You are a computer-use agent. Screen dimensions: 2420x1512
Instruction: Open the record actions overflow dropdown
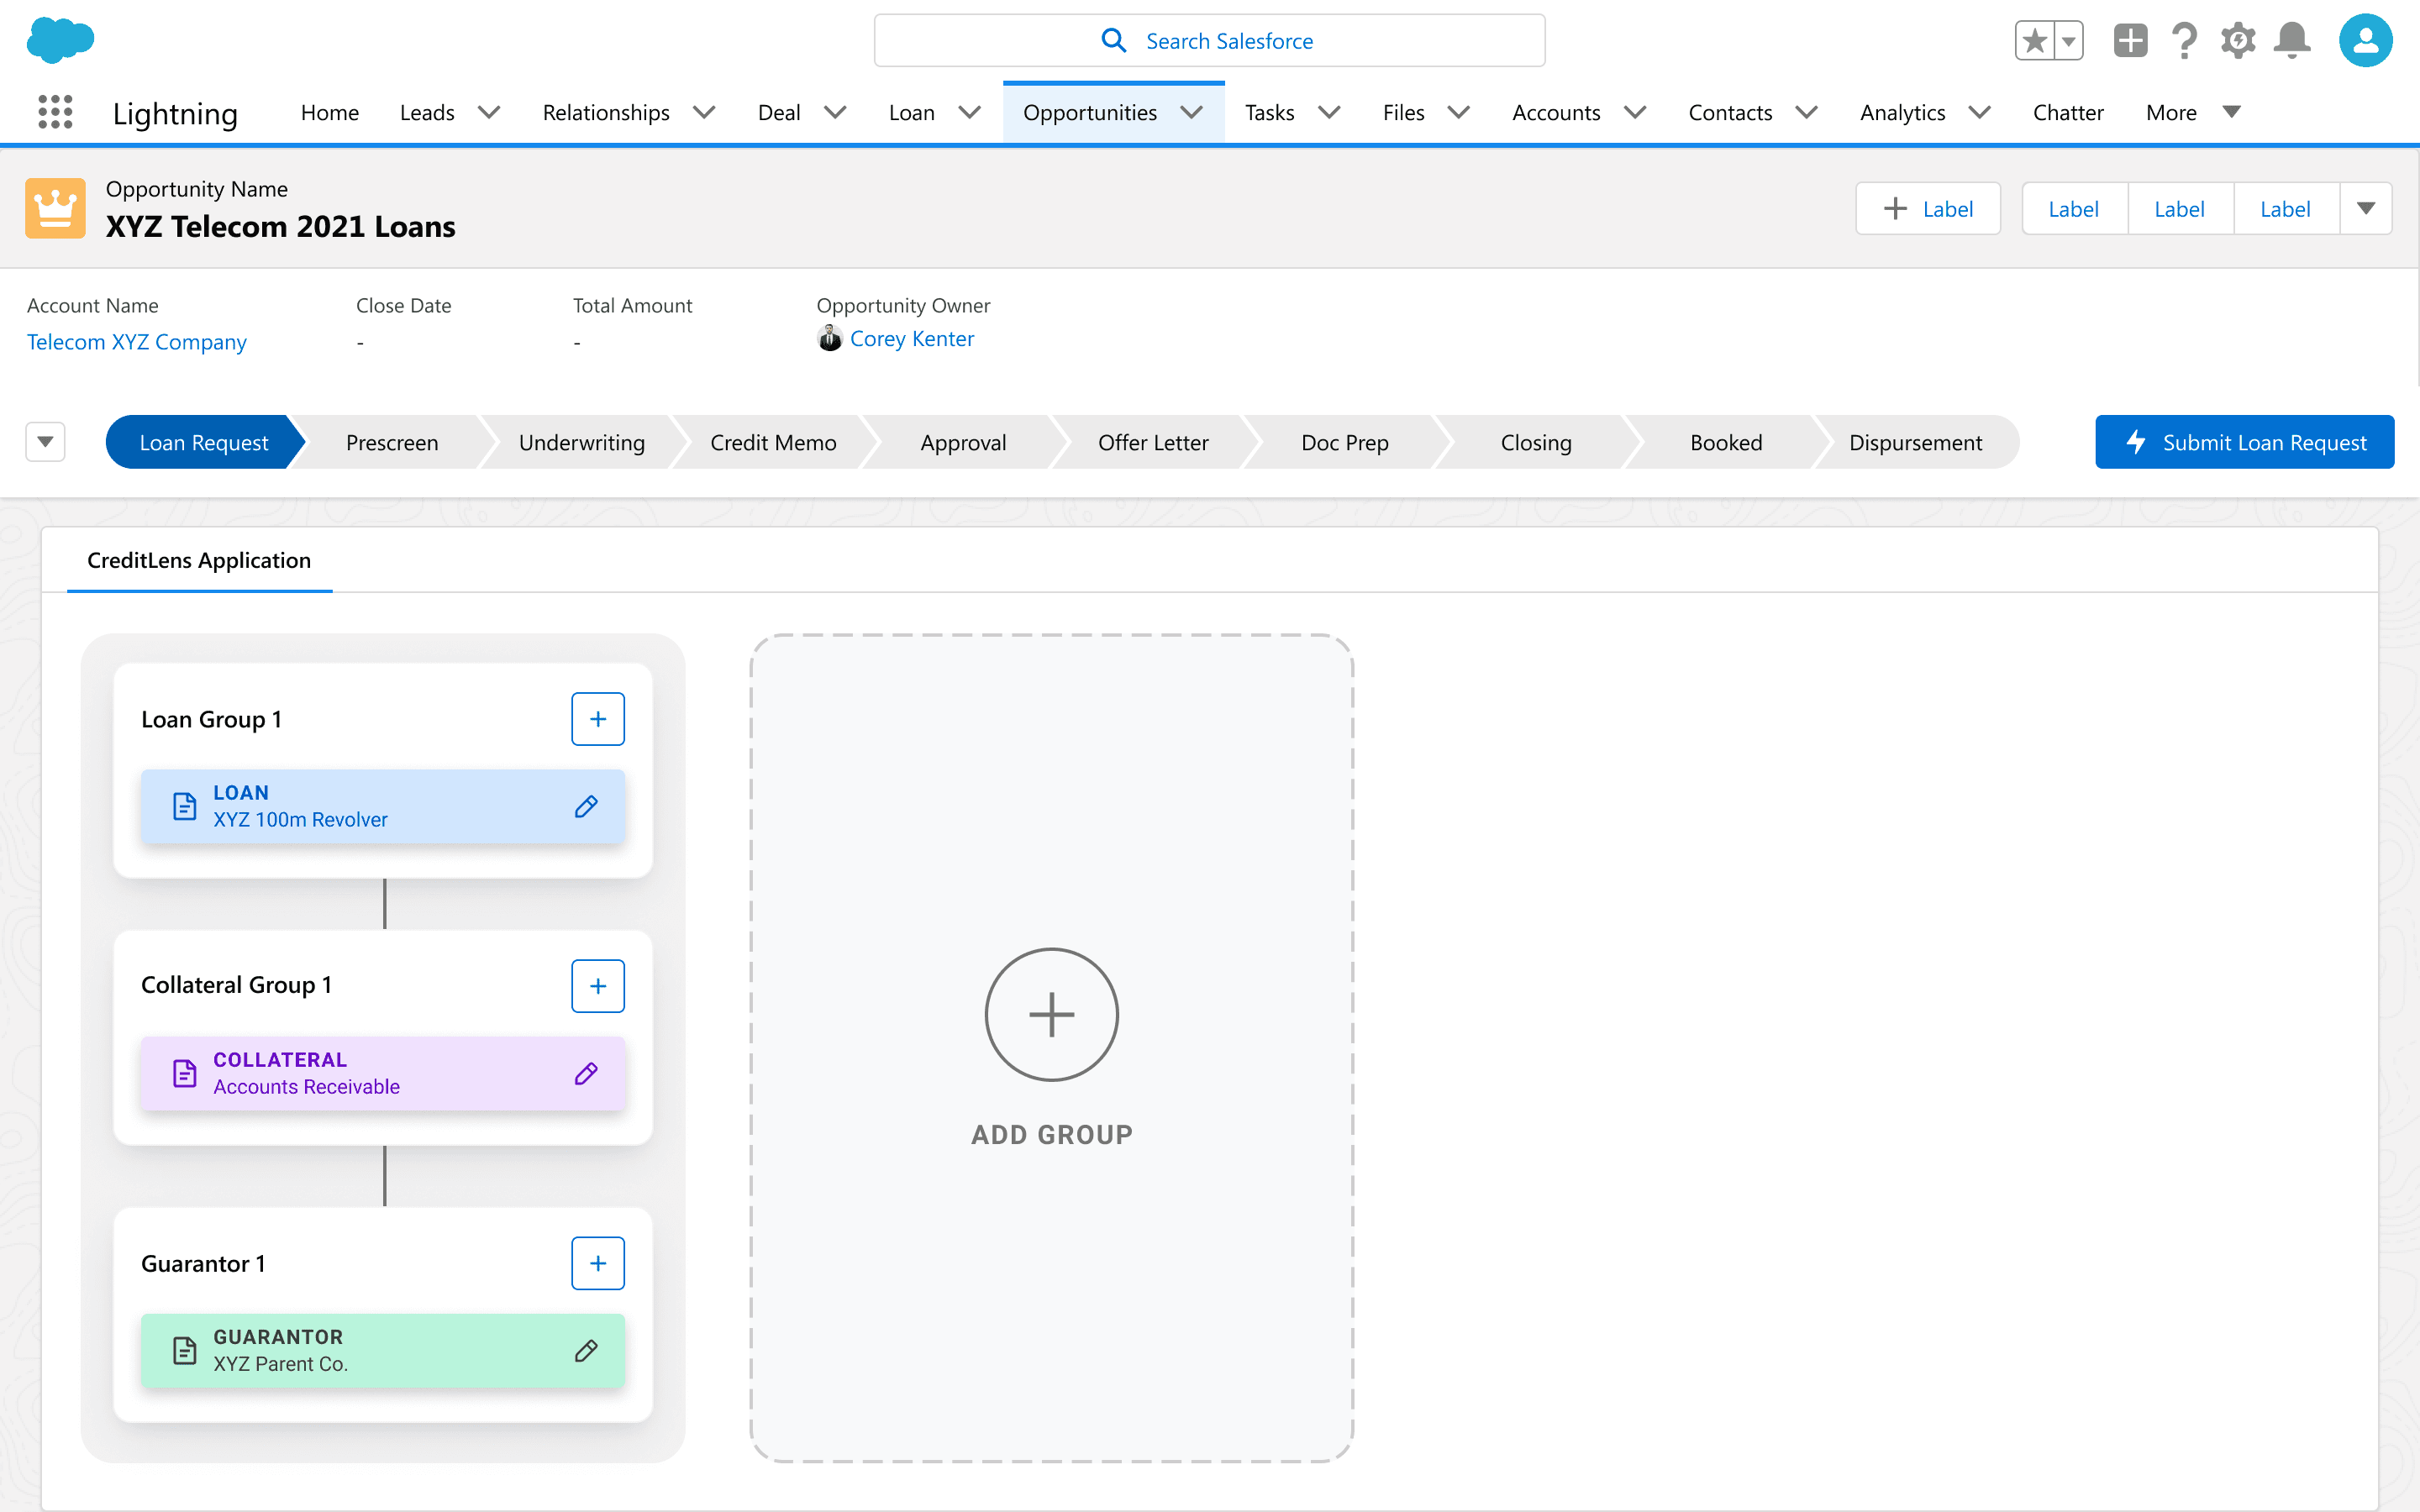[x=2366, y=208]
